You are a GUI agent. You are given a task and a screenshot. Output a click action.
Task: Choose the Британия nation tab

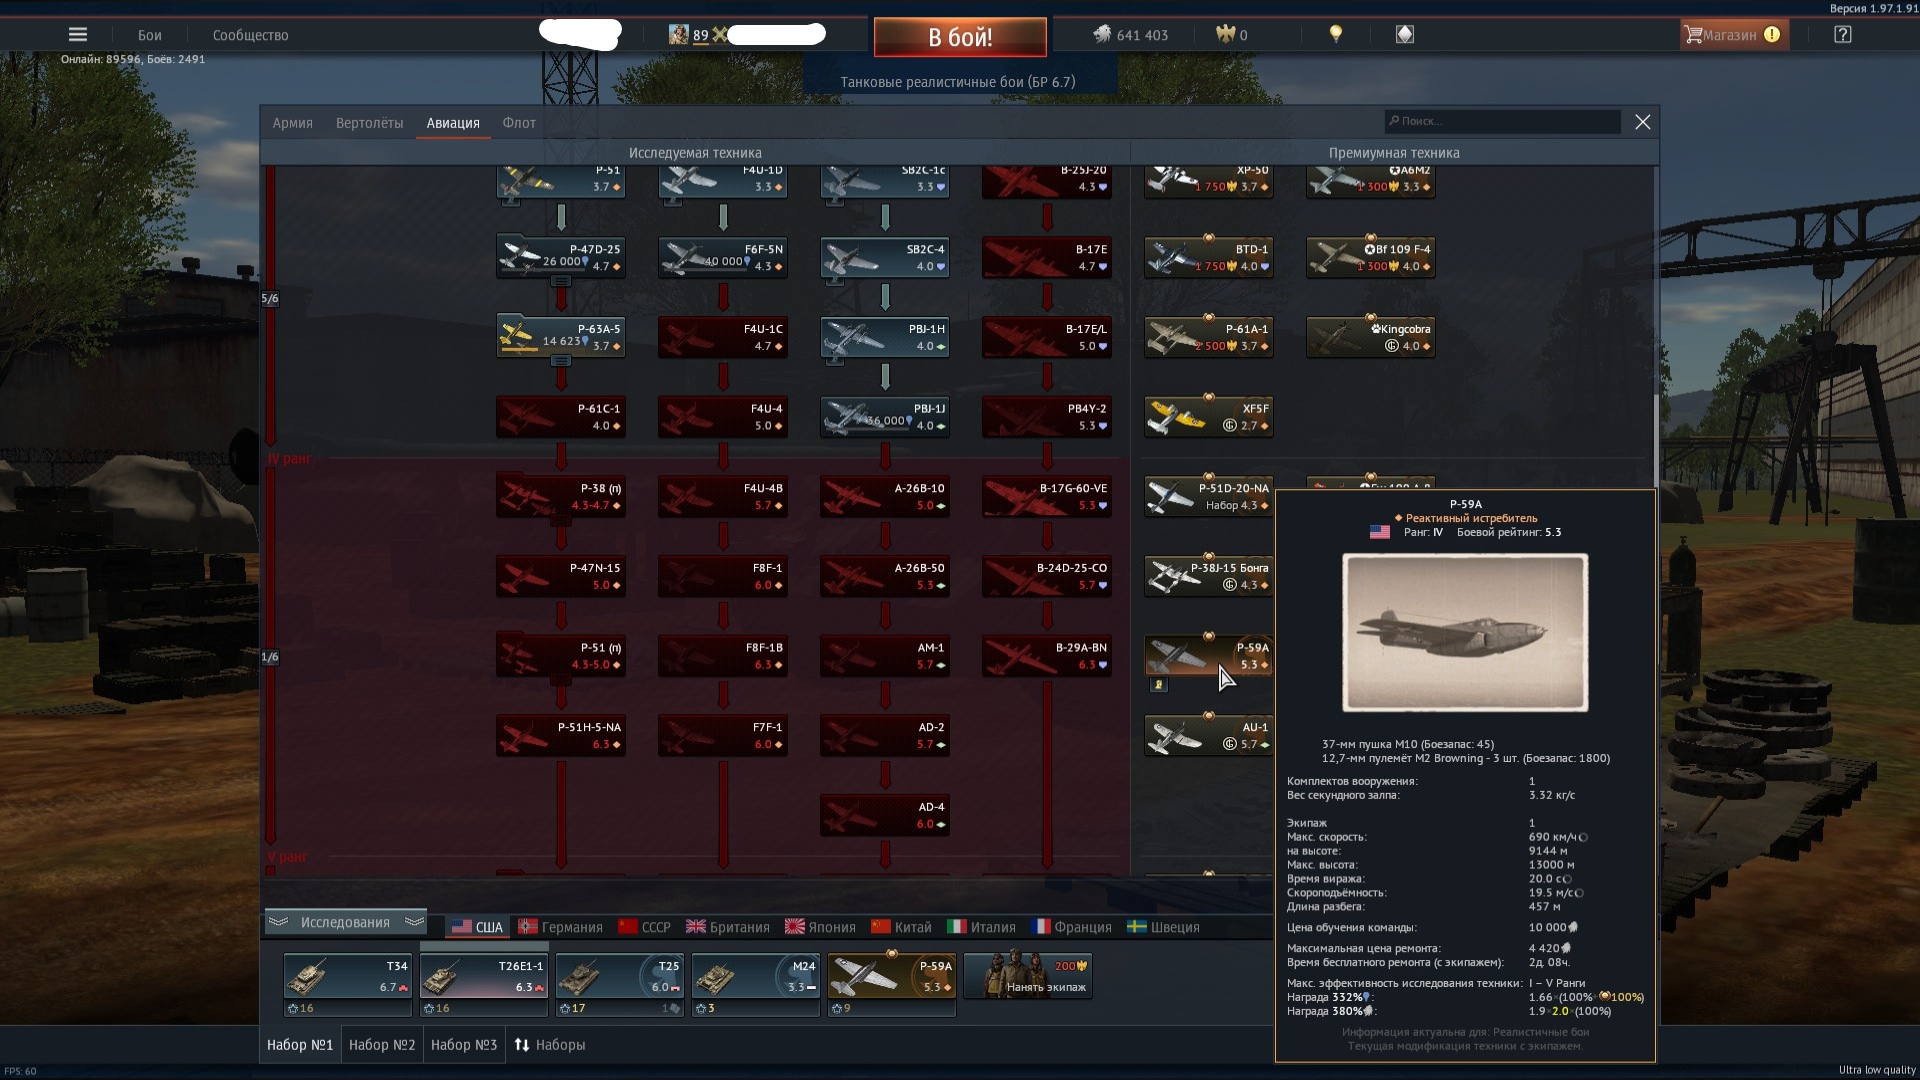(727, 927)
